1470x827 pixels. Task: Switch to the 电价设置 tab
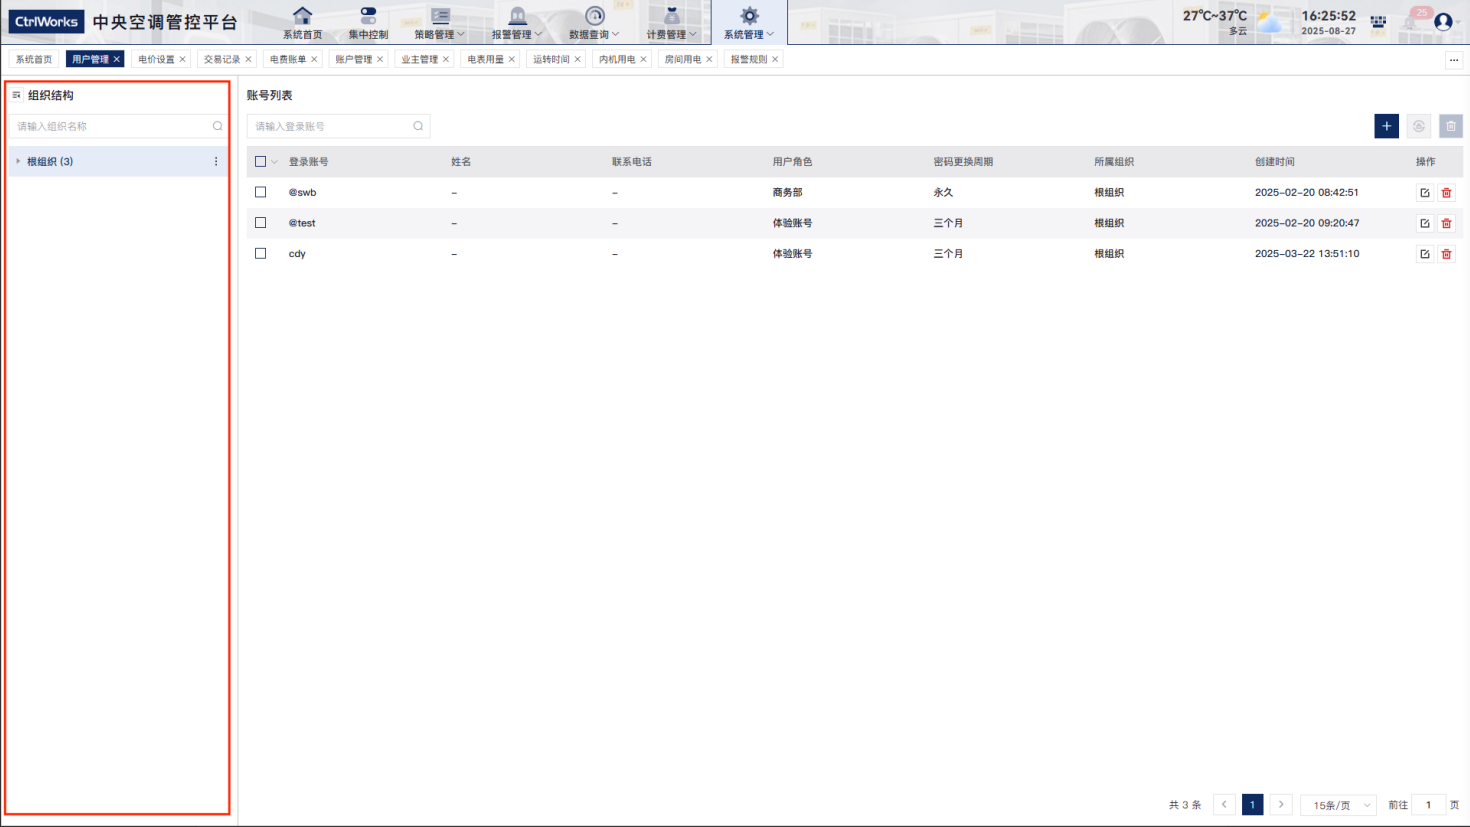tap(156, 60)
